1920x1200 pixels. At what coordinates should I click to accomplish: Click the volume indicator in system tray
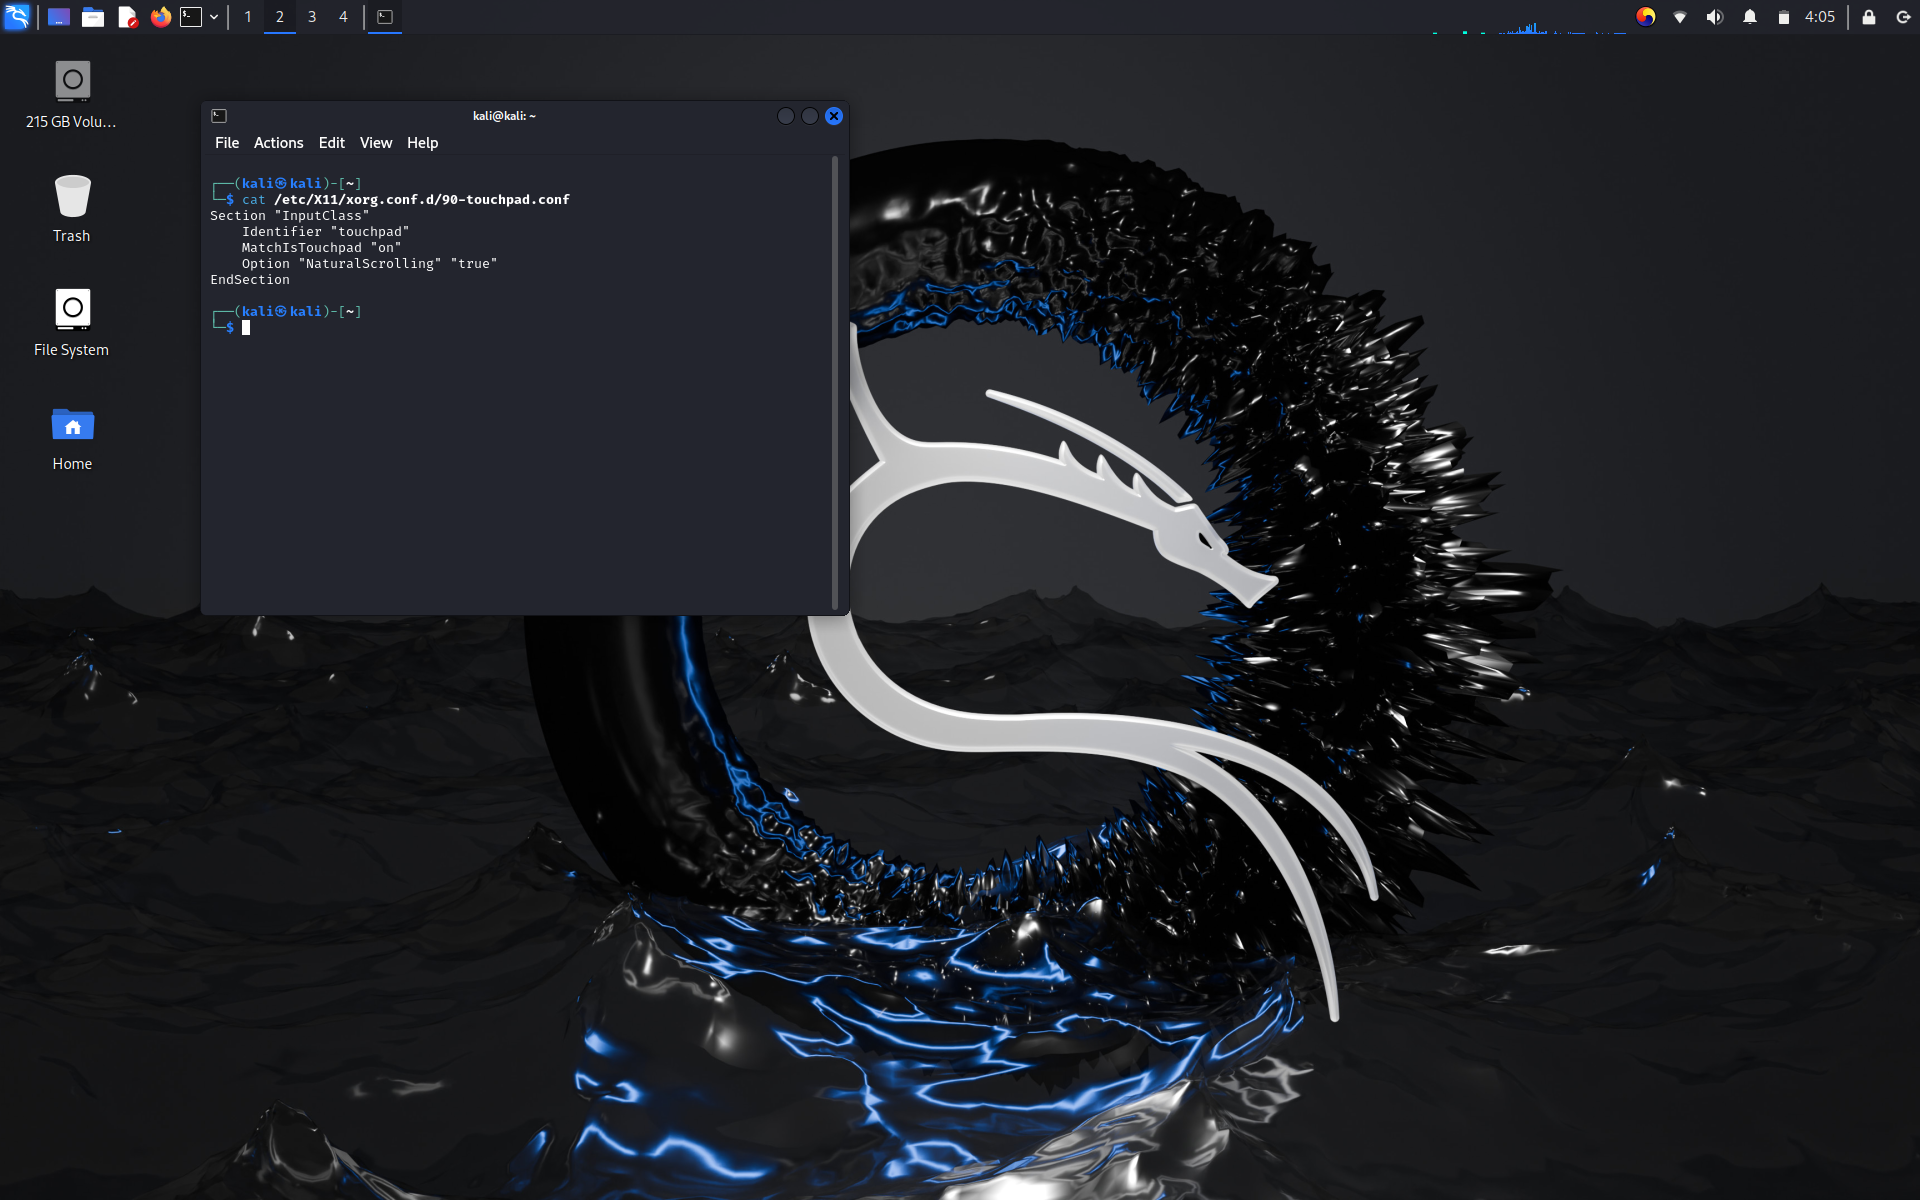tap(1714, 16)
